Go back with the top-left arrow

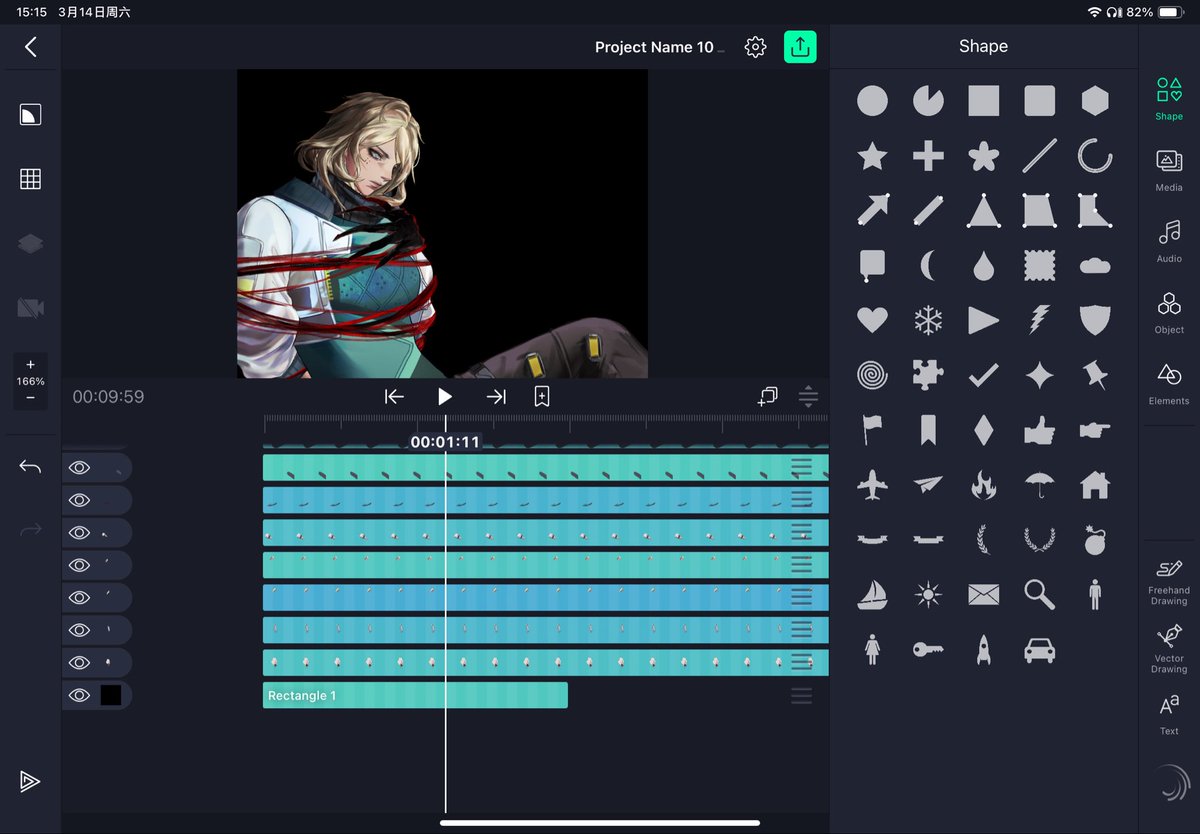[31, 47]
